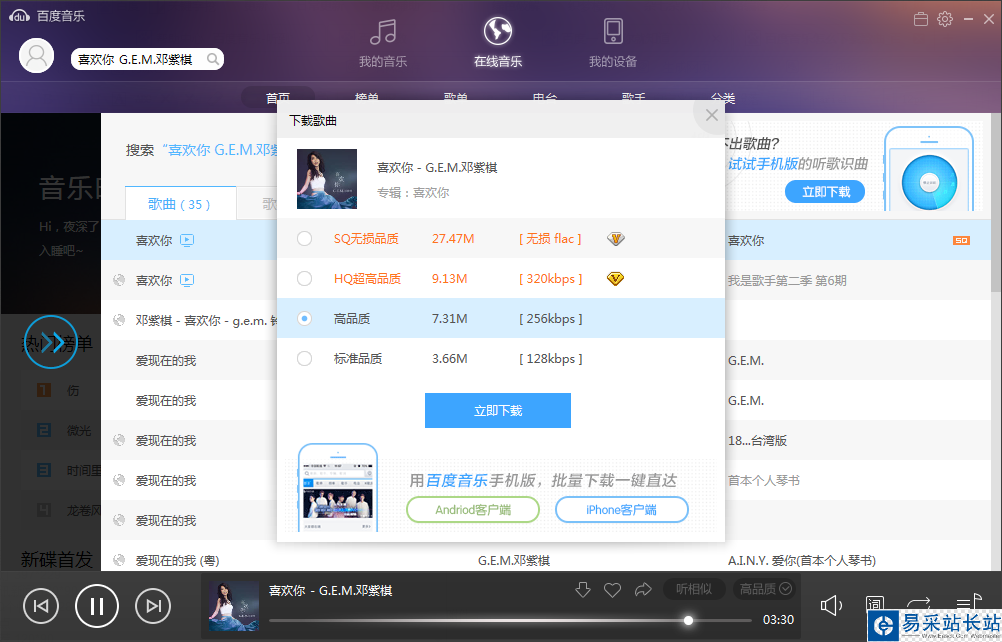The image size is (1002, 642).
Task: Click VIP diamond icon on HQ row
Action: click(x=615, y=279)
